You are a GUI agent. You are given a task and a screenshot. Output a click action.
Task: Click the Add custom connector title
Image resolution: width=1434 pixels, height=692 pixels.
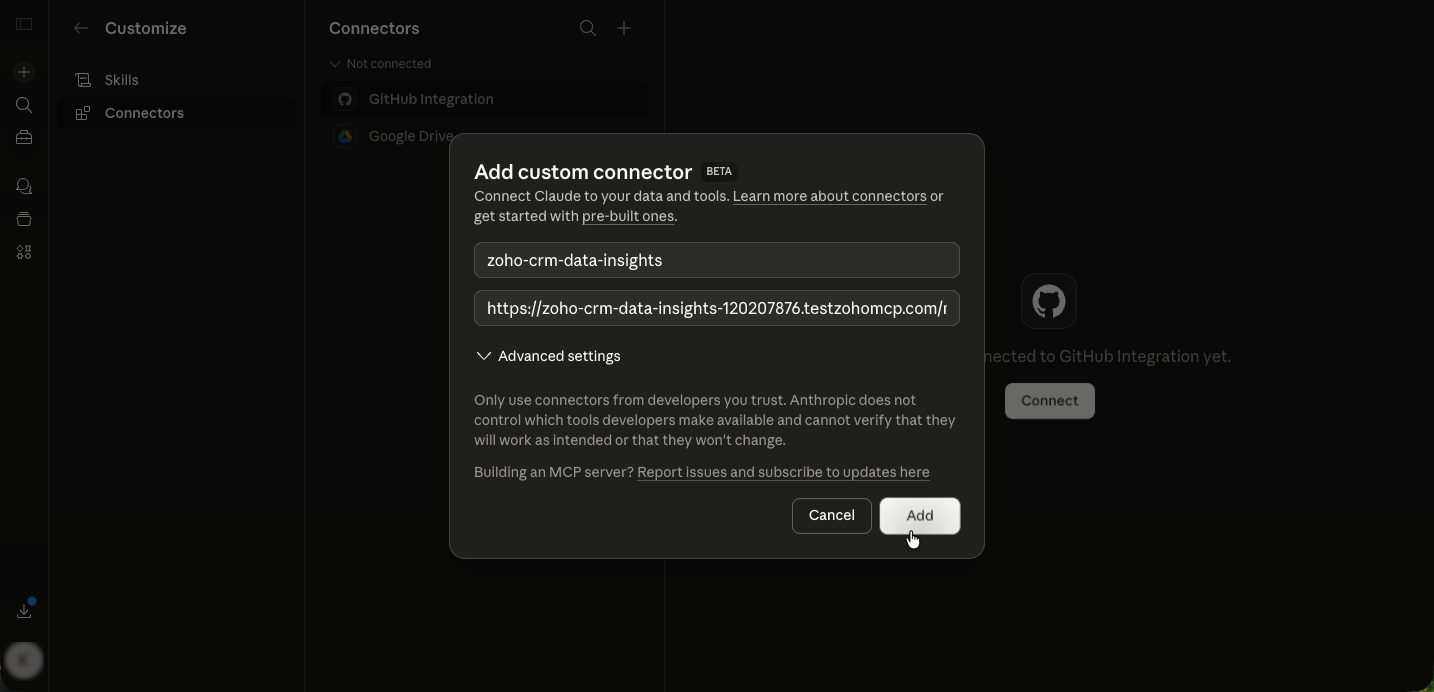point(583,172)
